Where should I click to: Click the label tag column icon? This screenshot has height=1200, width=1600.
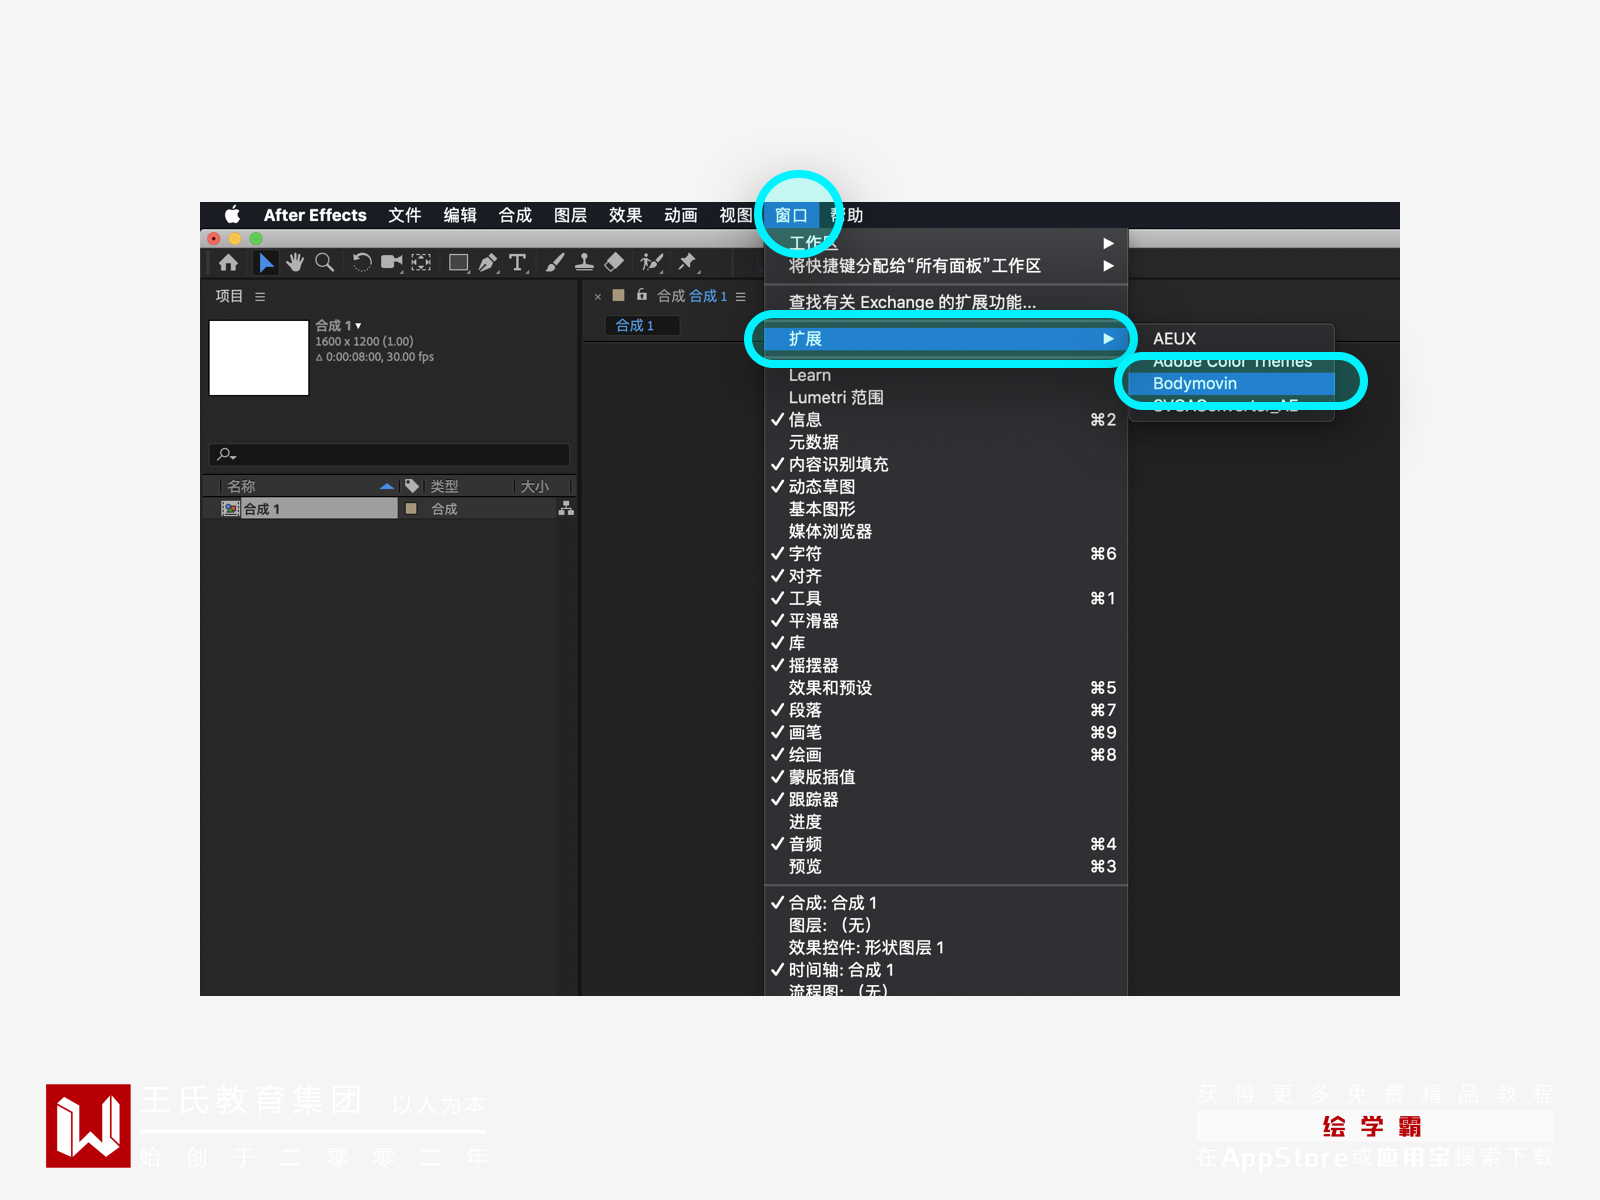[412, 486]
